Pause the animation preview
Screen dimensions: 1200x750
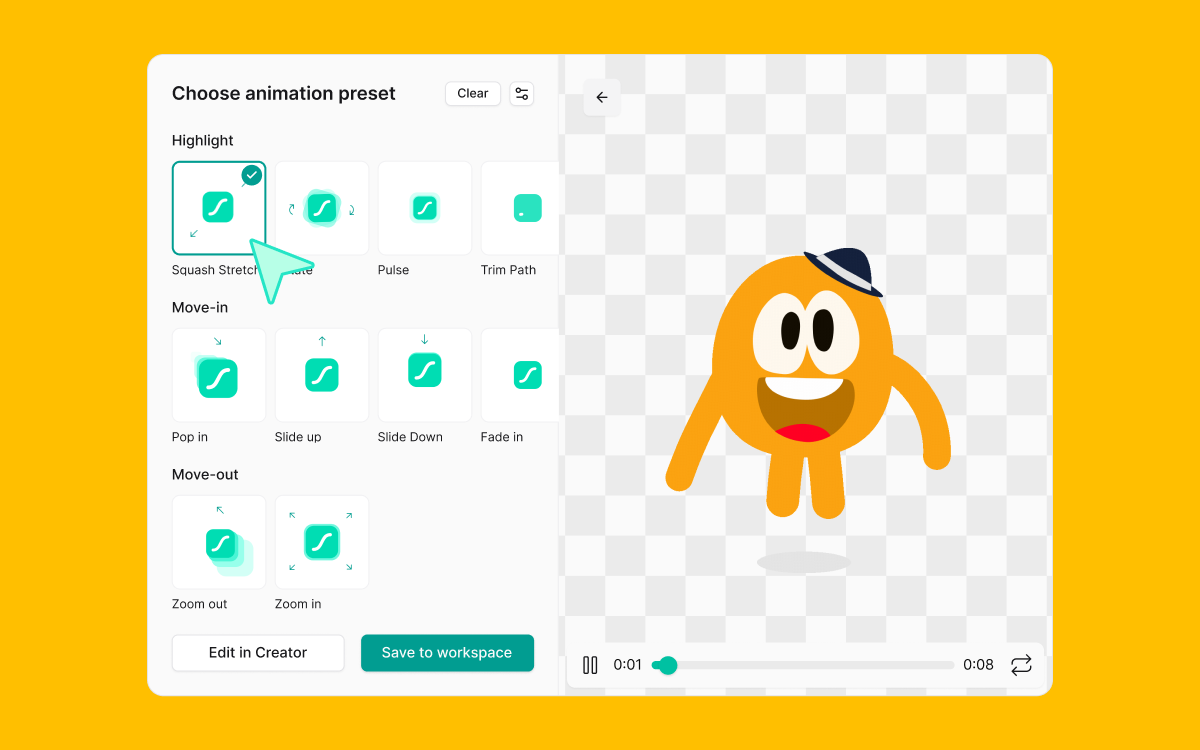pyautogui.click(x=590, y=665)
